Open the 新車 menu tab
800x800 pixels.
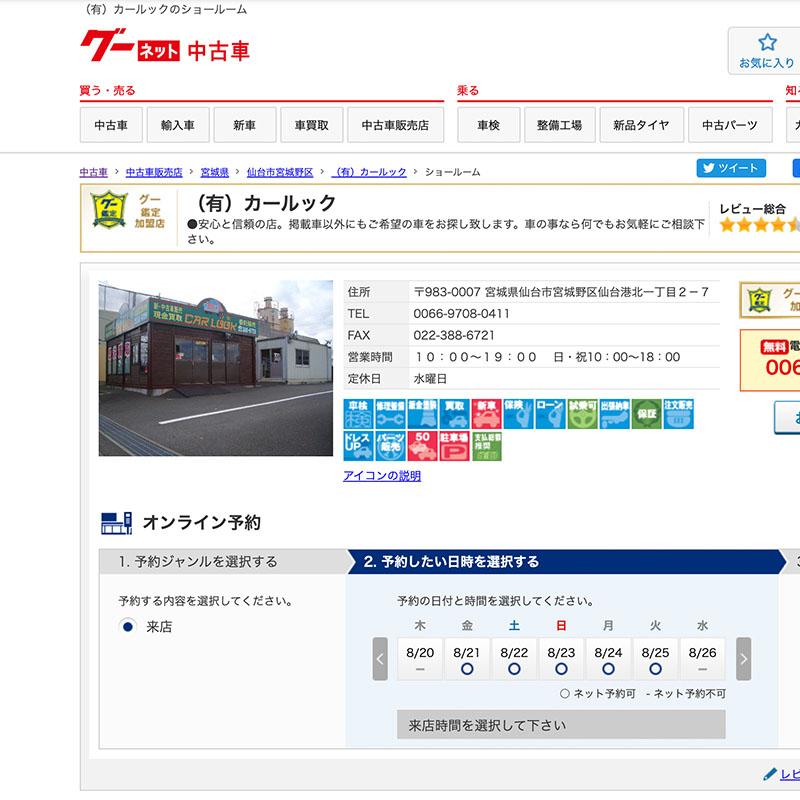coord(245,125)
